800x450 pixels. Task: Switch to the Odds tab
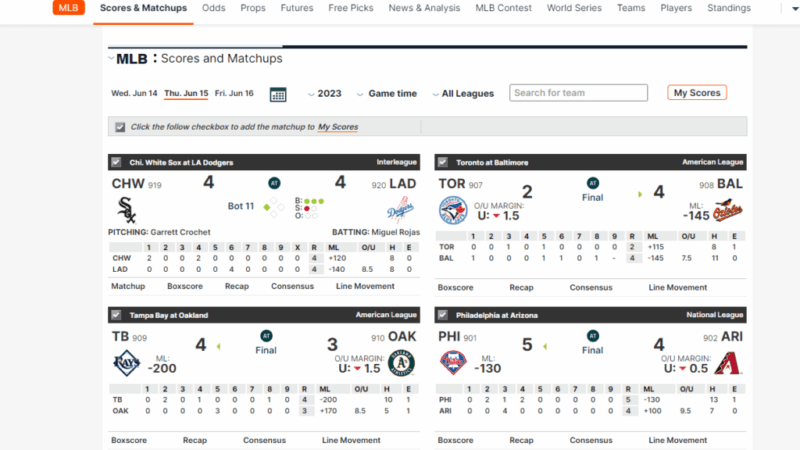tap(213, 8)
